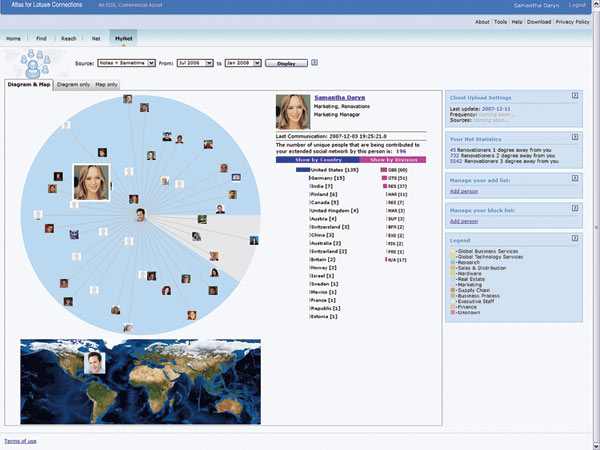600x450 pixels.
Task: Open help icon in Your Net Statistics panel
Action: click(x=575, y=137)
